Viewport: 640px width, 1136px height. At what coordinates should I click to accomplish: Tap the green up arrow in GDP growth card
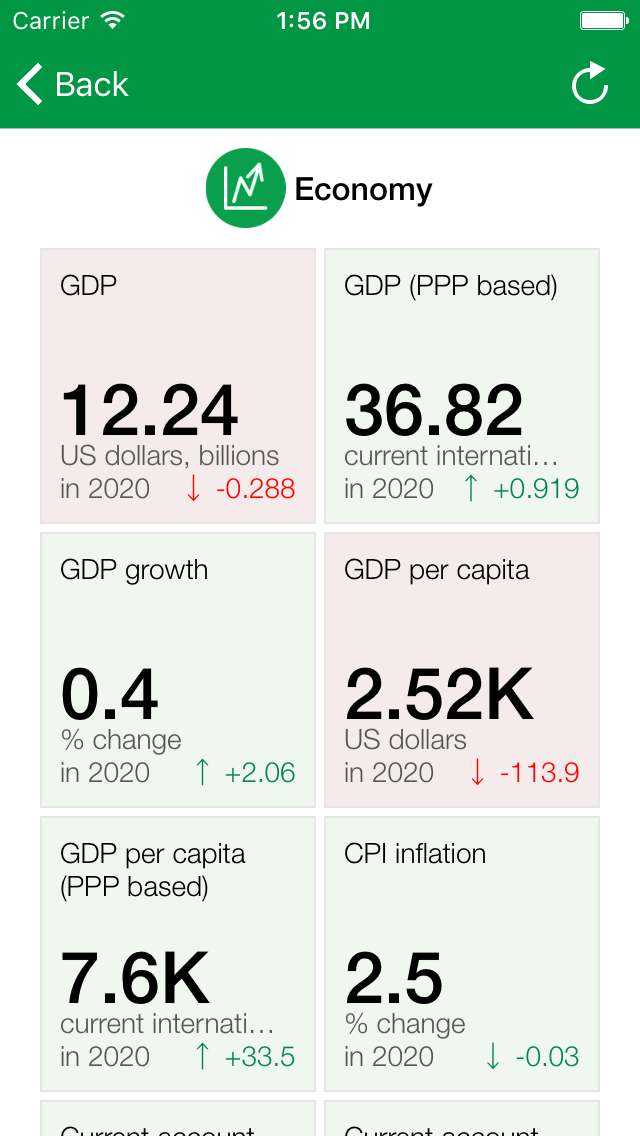[x=203, y=773]
